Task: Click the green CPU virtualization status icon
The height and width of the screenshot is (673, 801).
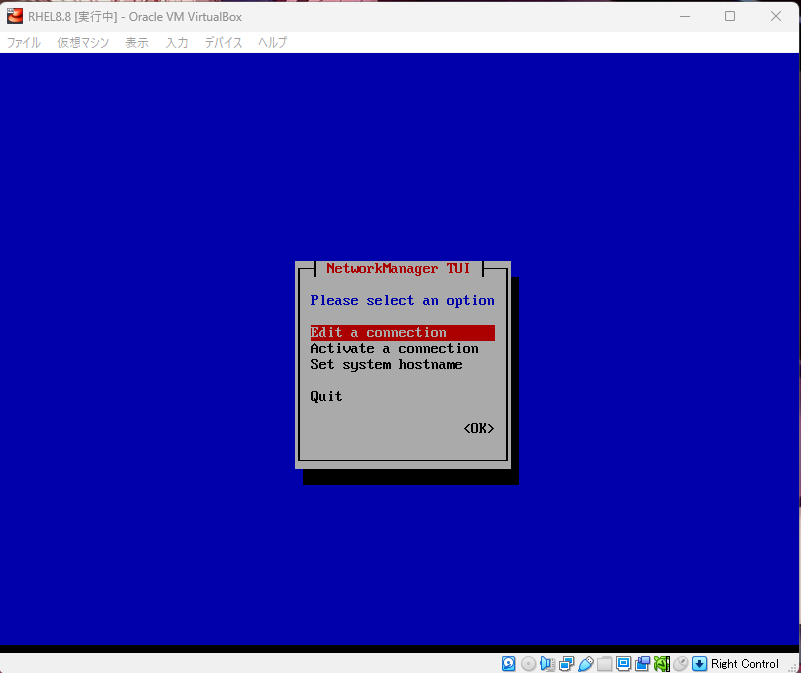Action: point(662,663)
